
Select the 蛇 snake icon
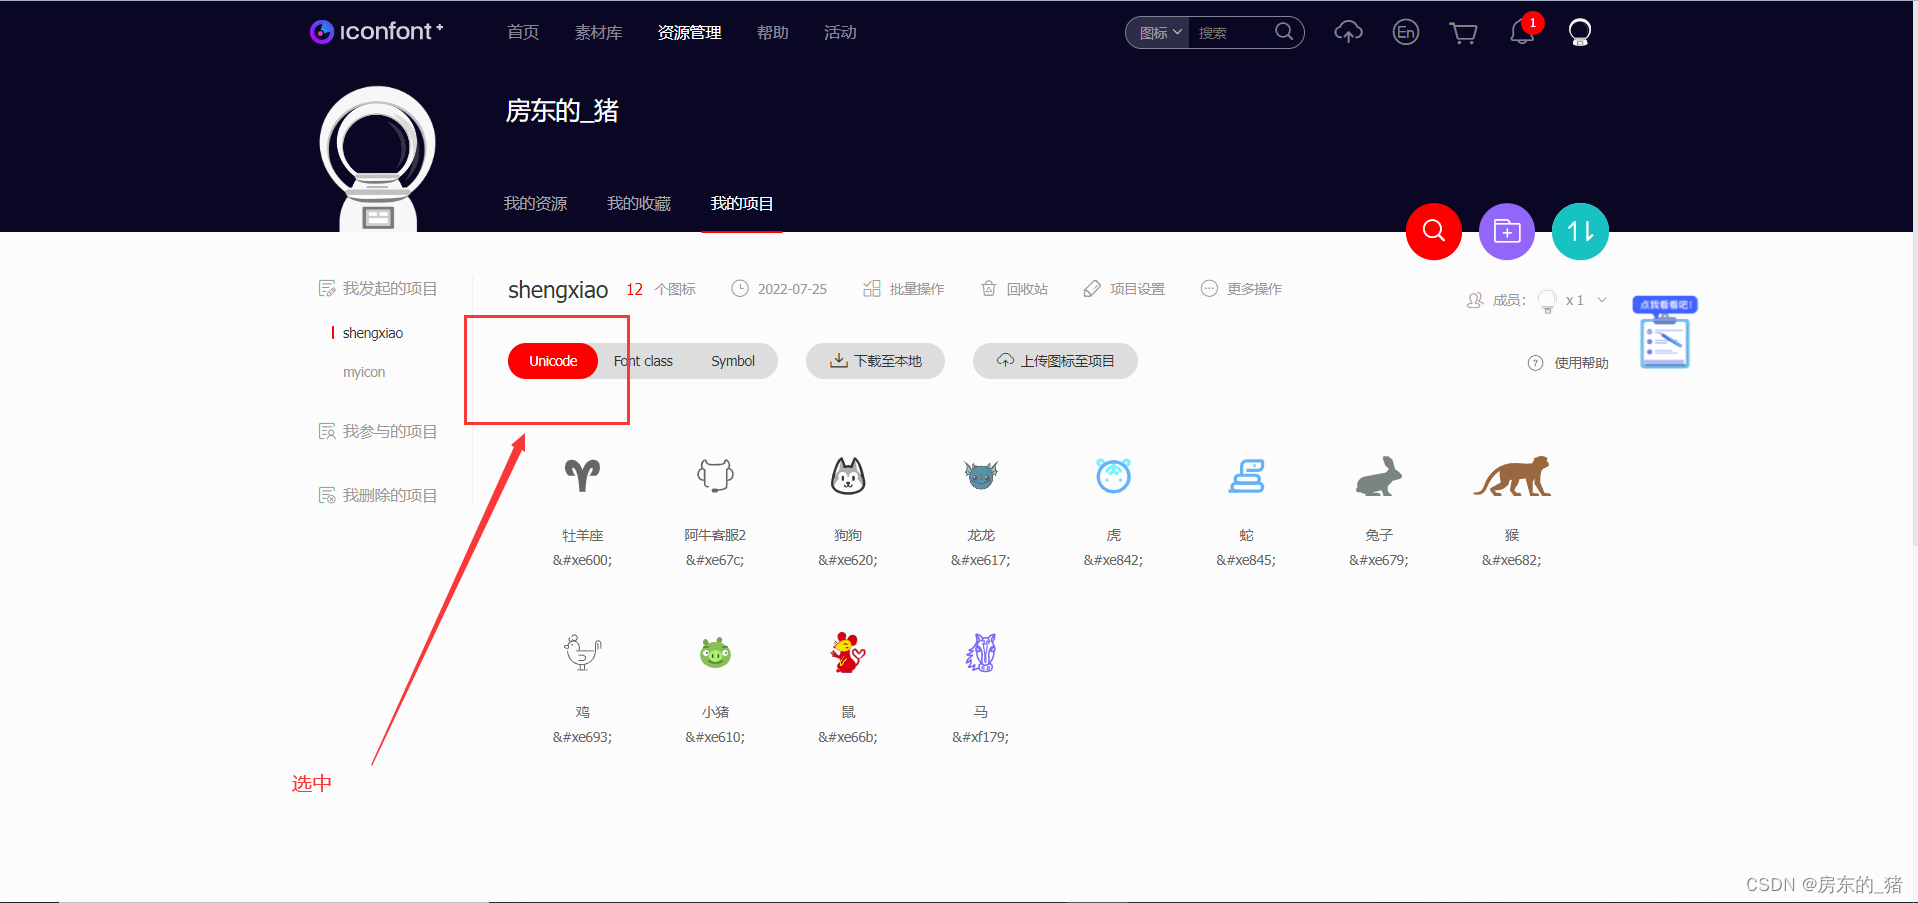[x=1246, y=476]
